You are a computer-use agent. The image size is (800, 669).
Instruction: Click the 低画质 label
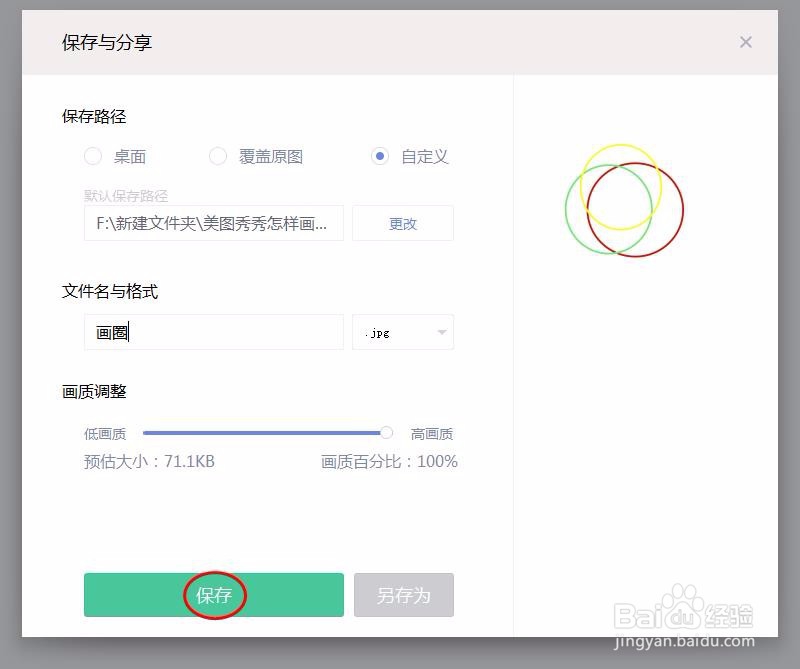(105, 434)
